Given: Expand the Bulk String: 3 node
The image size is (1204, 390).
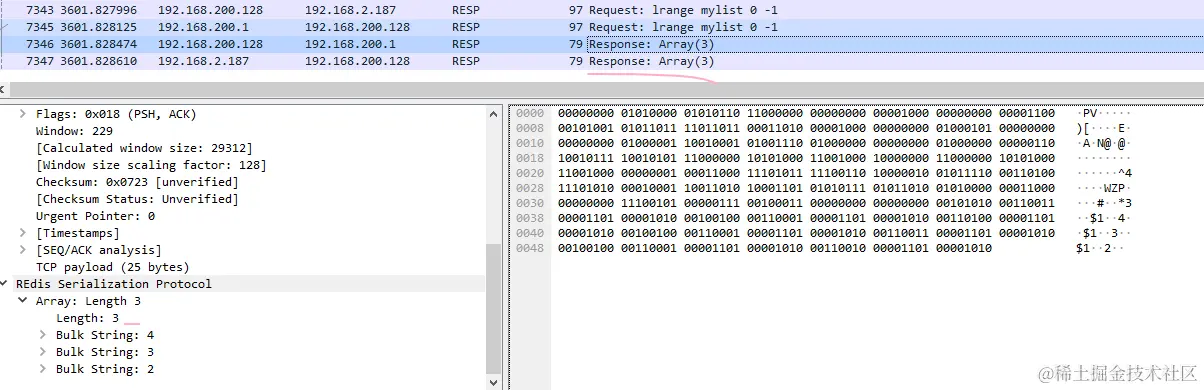Looking at the screenshot, I should (x=43, y=352).
